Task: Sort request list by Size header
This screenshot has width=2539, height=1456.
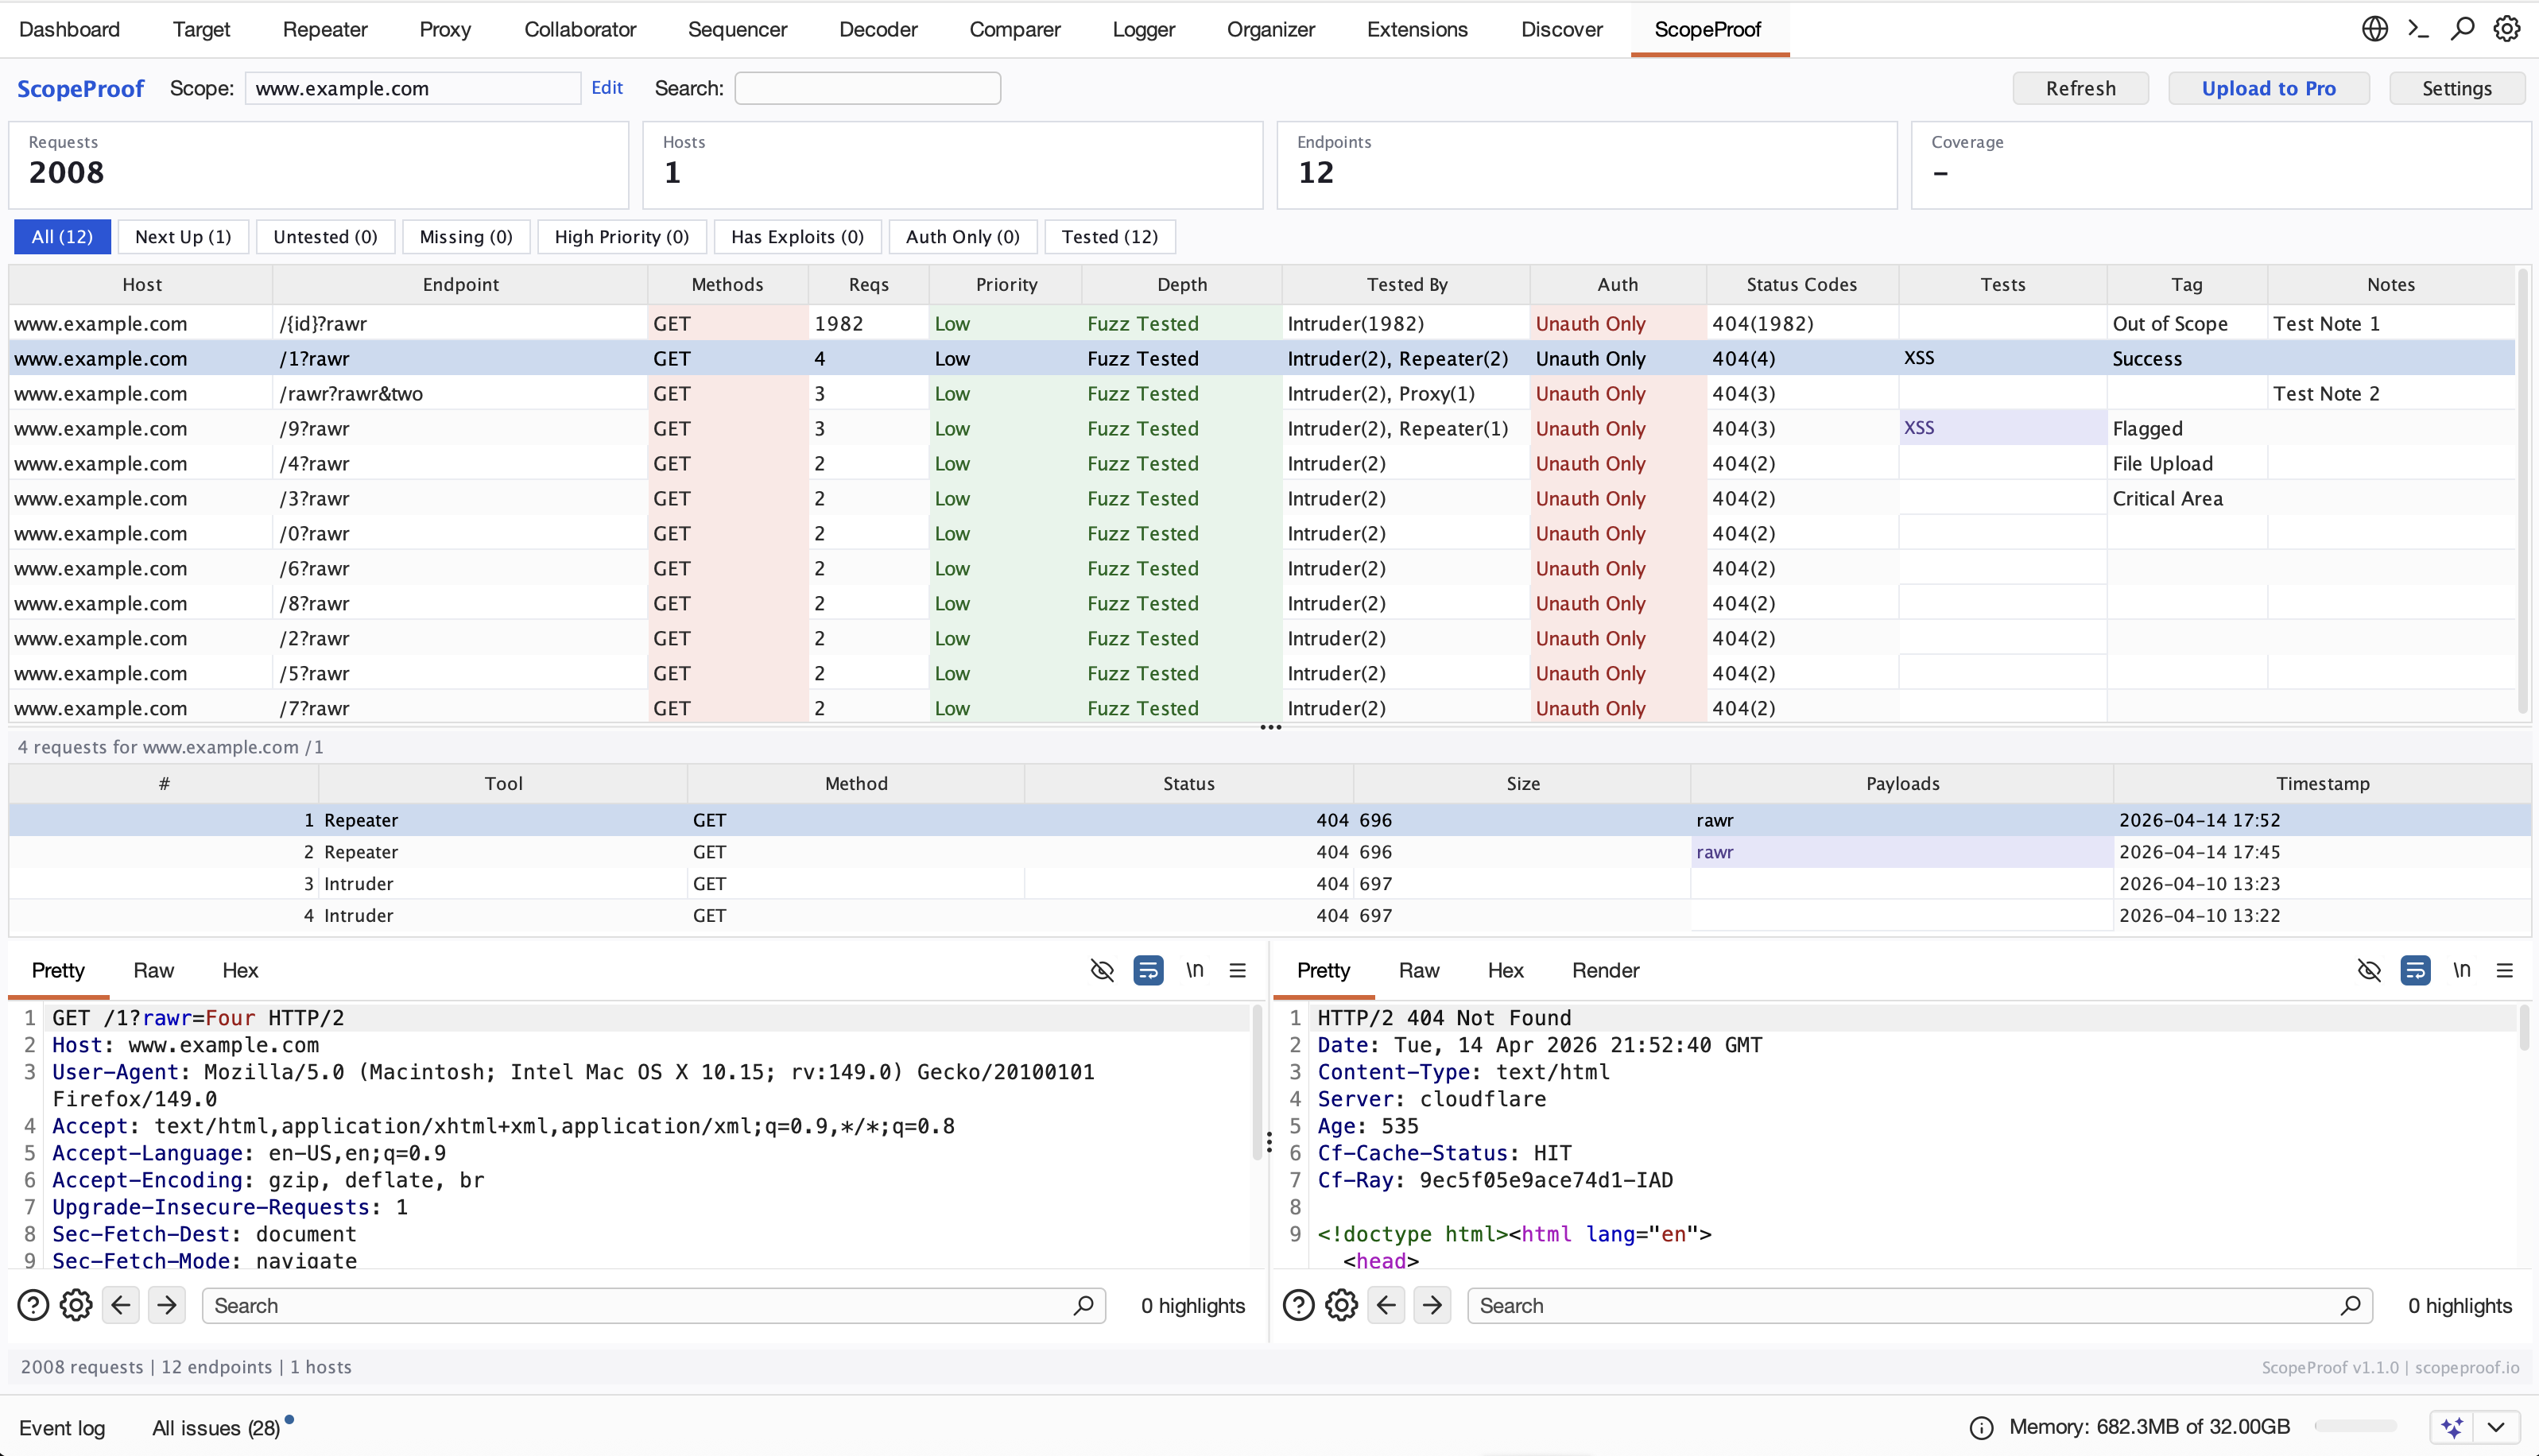Action: coord(1522,784)
